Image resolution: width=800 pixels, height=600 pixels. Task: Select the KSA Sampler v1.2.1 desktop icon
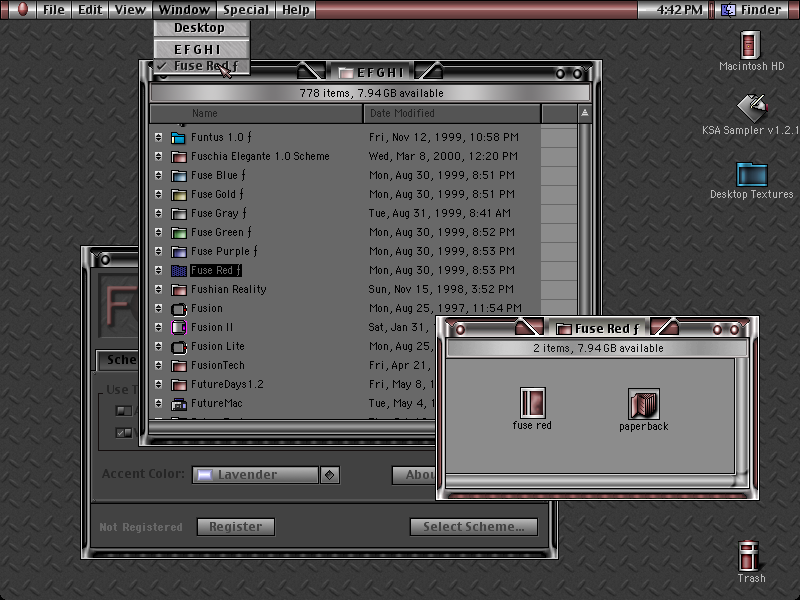(752, 107)
